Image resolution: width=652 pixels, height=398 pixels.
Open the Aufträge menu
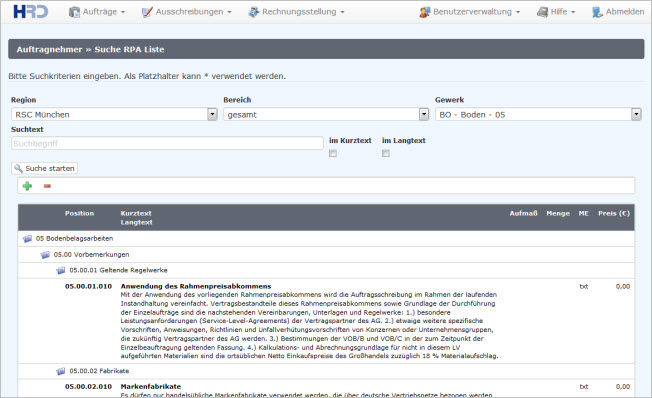[97, 12]
